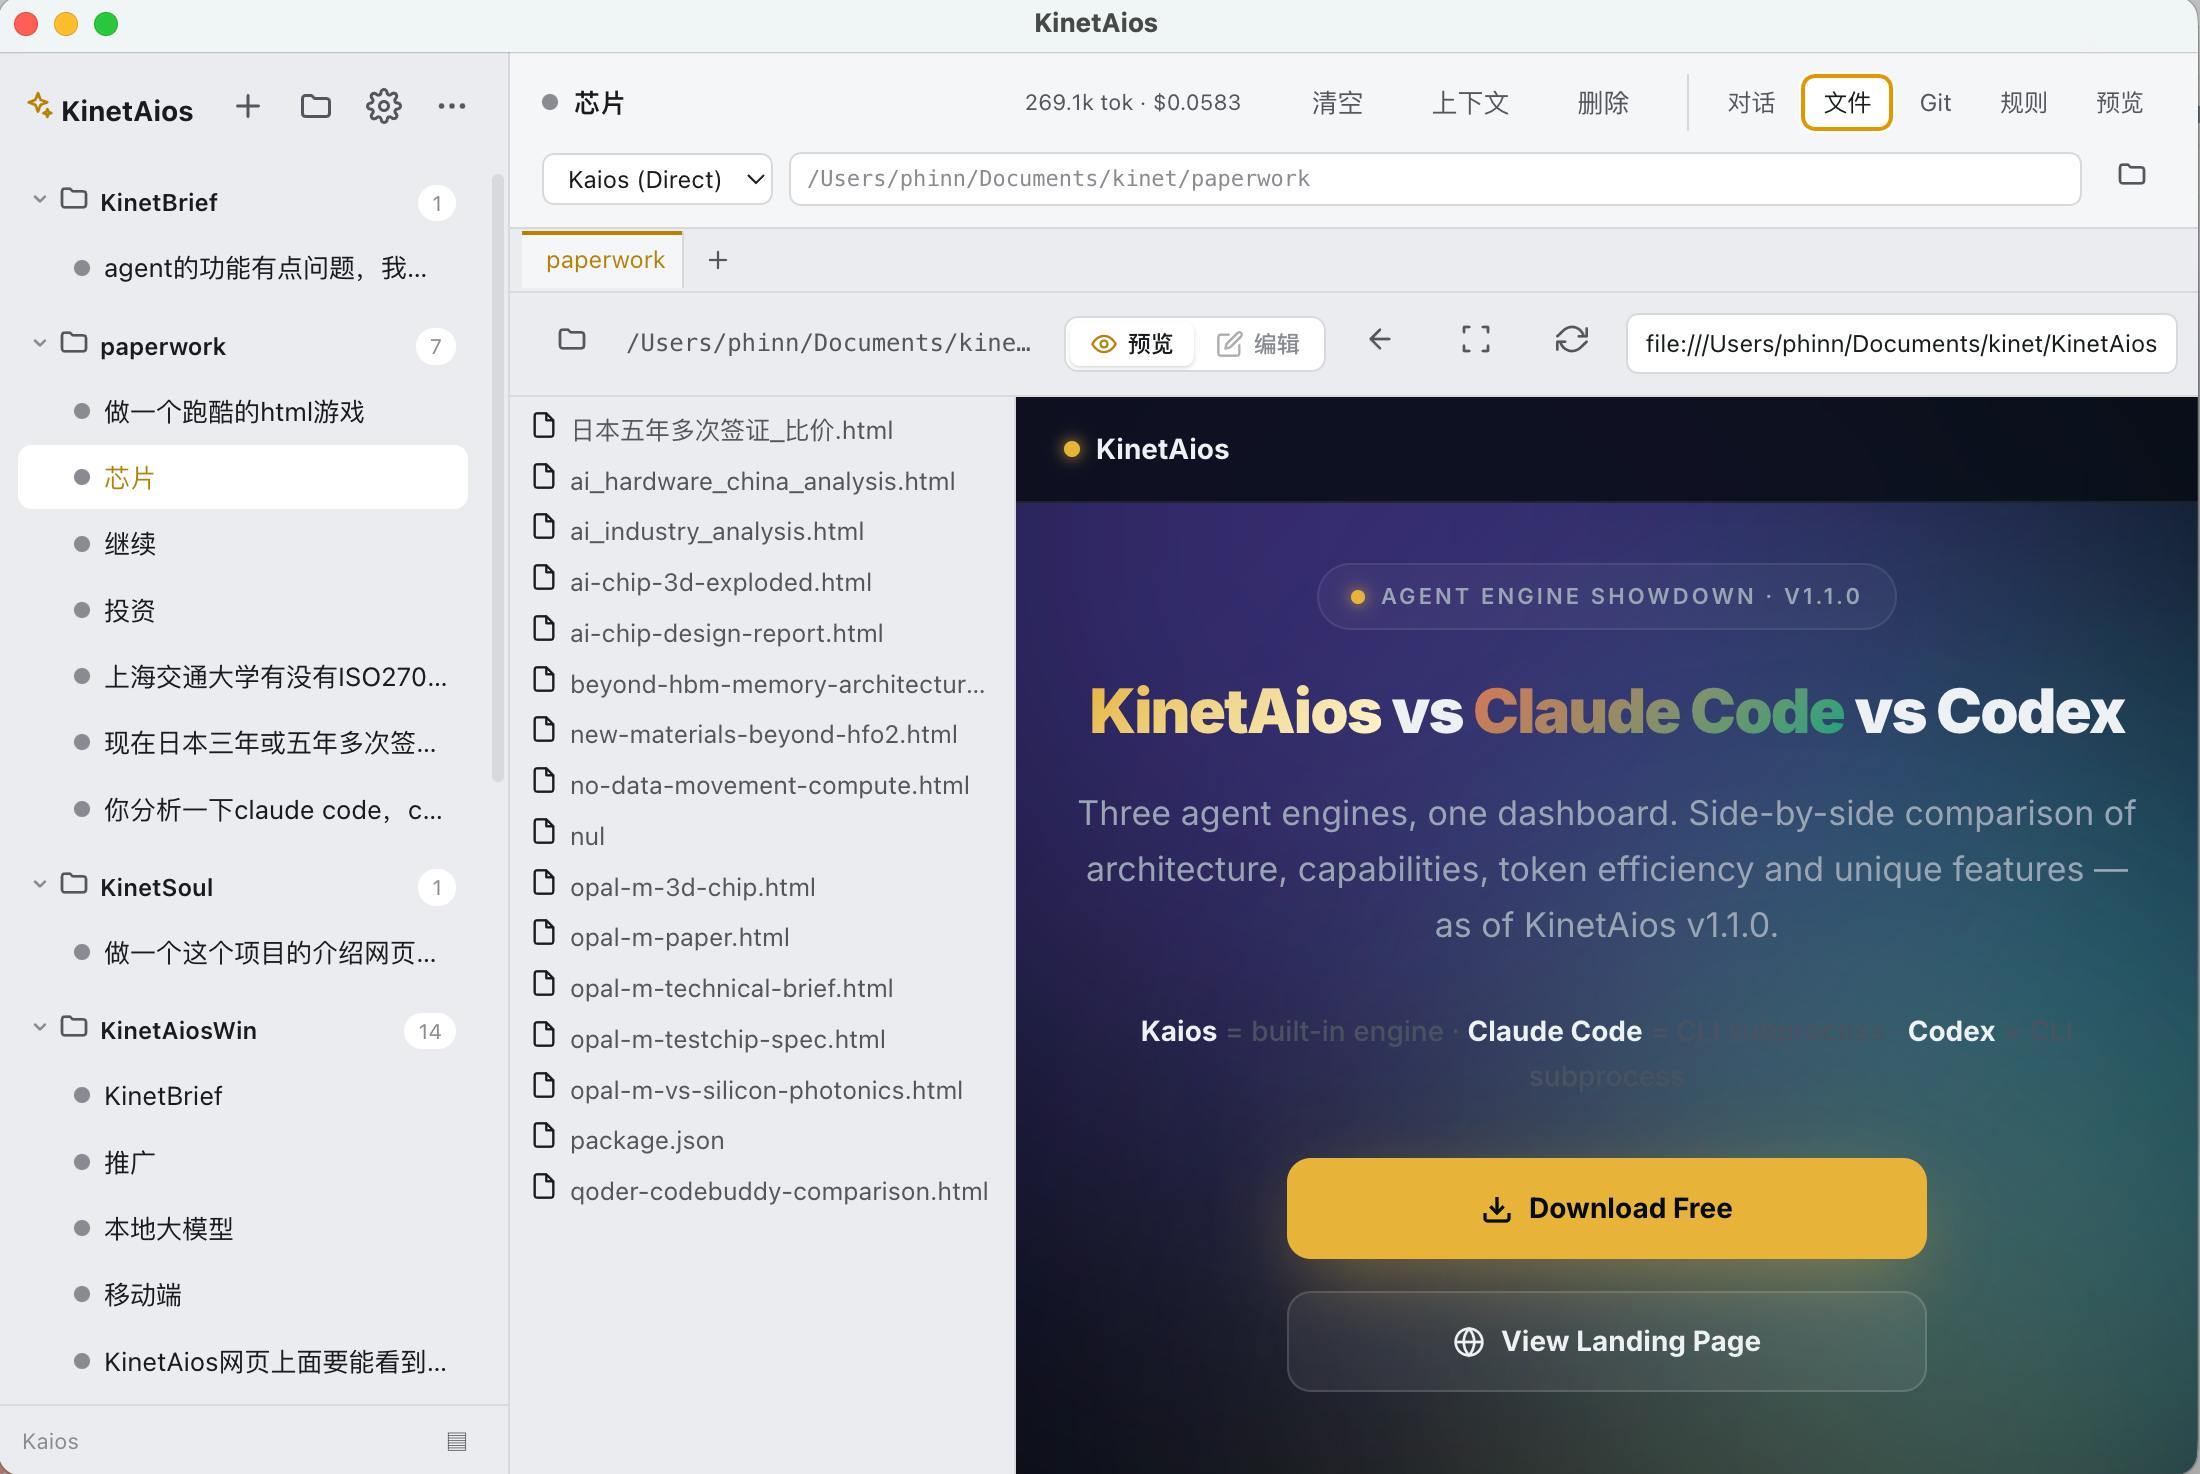Click file icon for opal-m-paper.html
This screenshot has width=2200, height=1474.
point(544,934)
